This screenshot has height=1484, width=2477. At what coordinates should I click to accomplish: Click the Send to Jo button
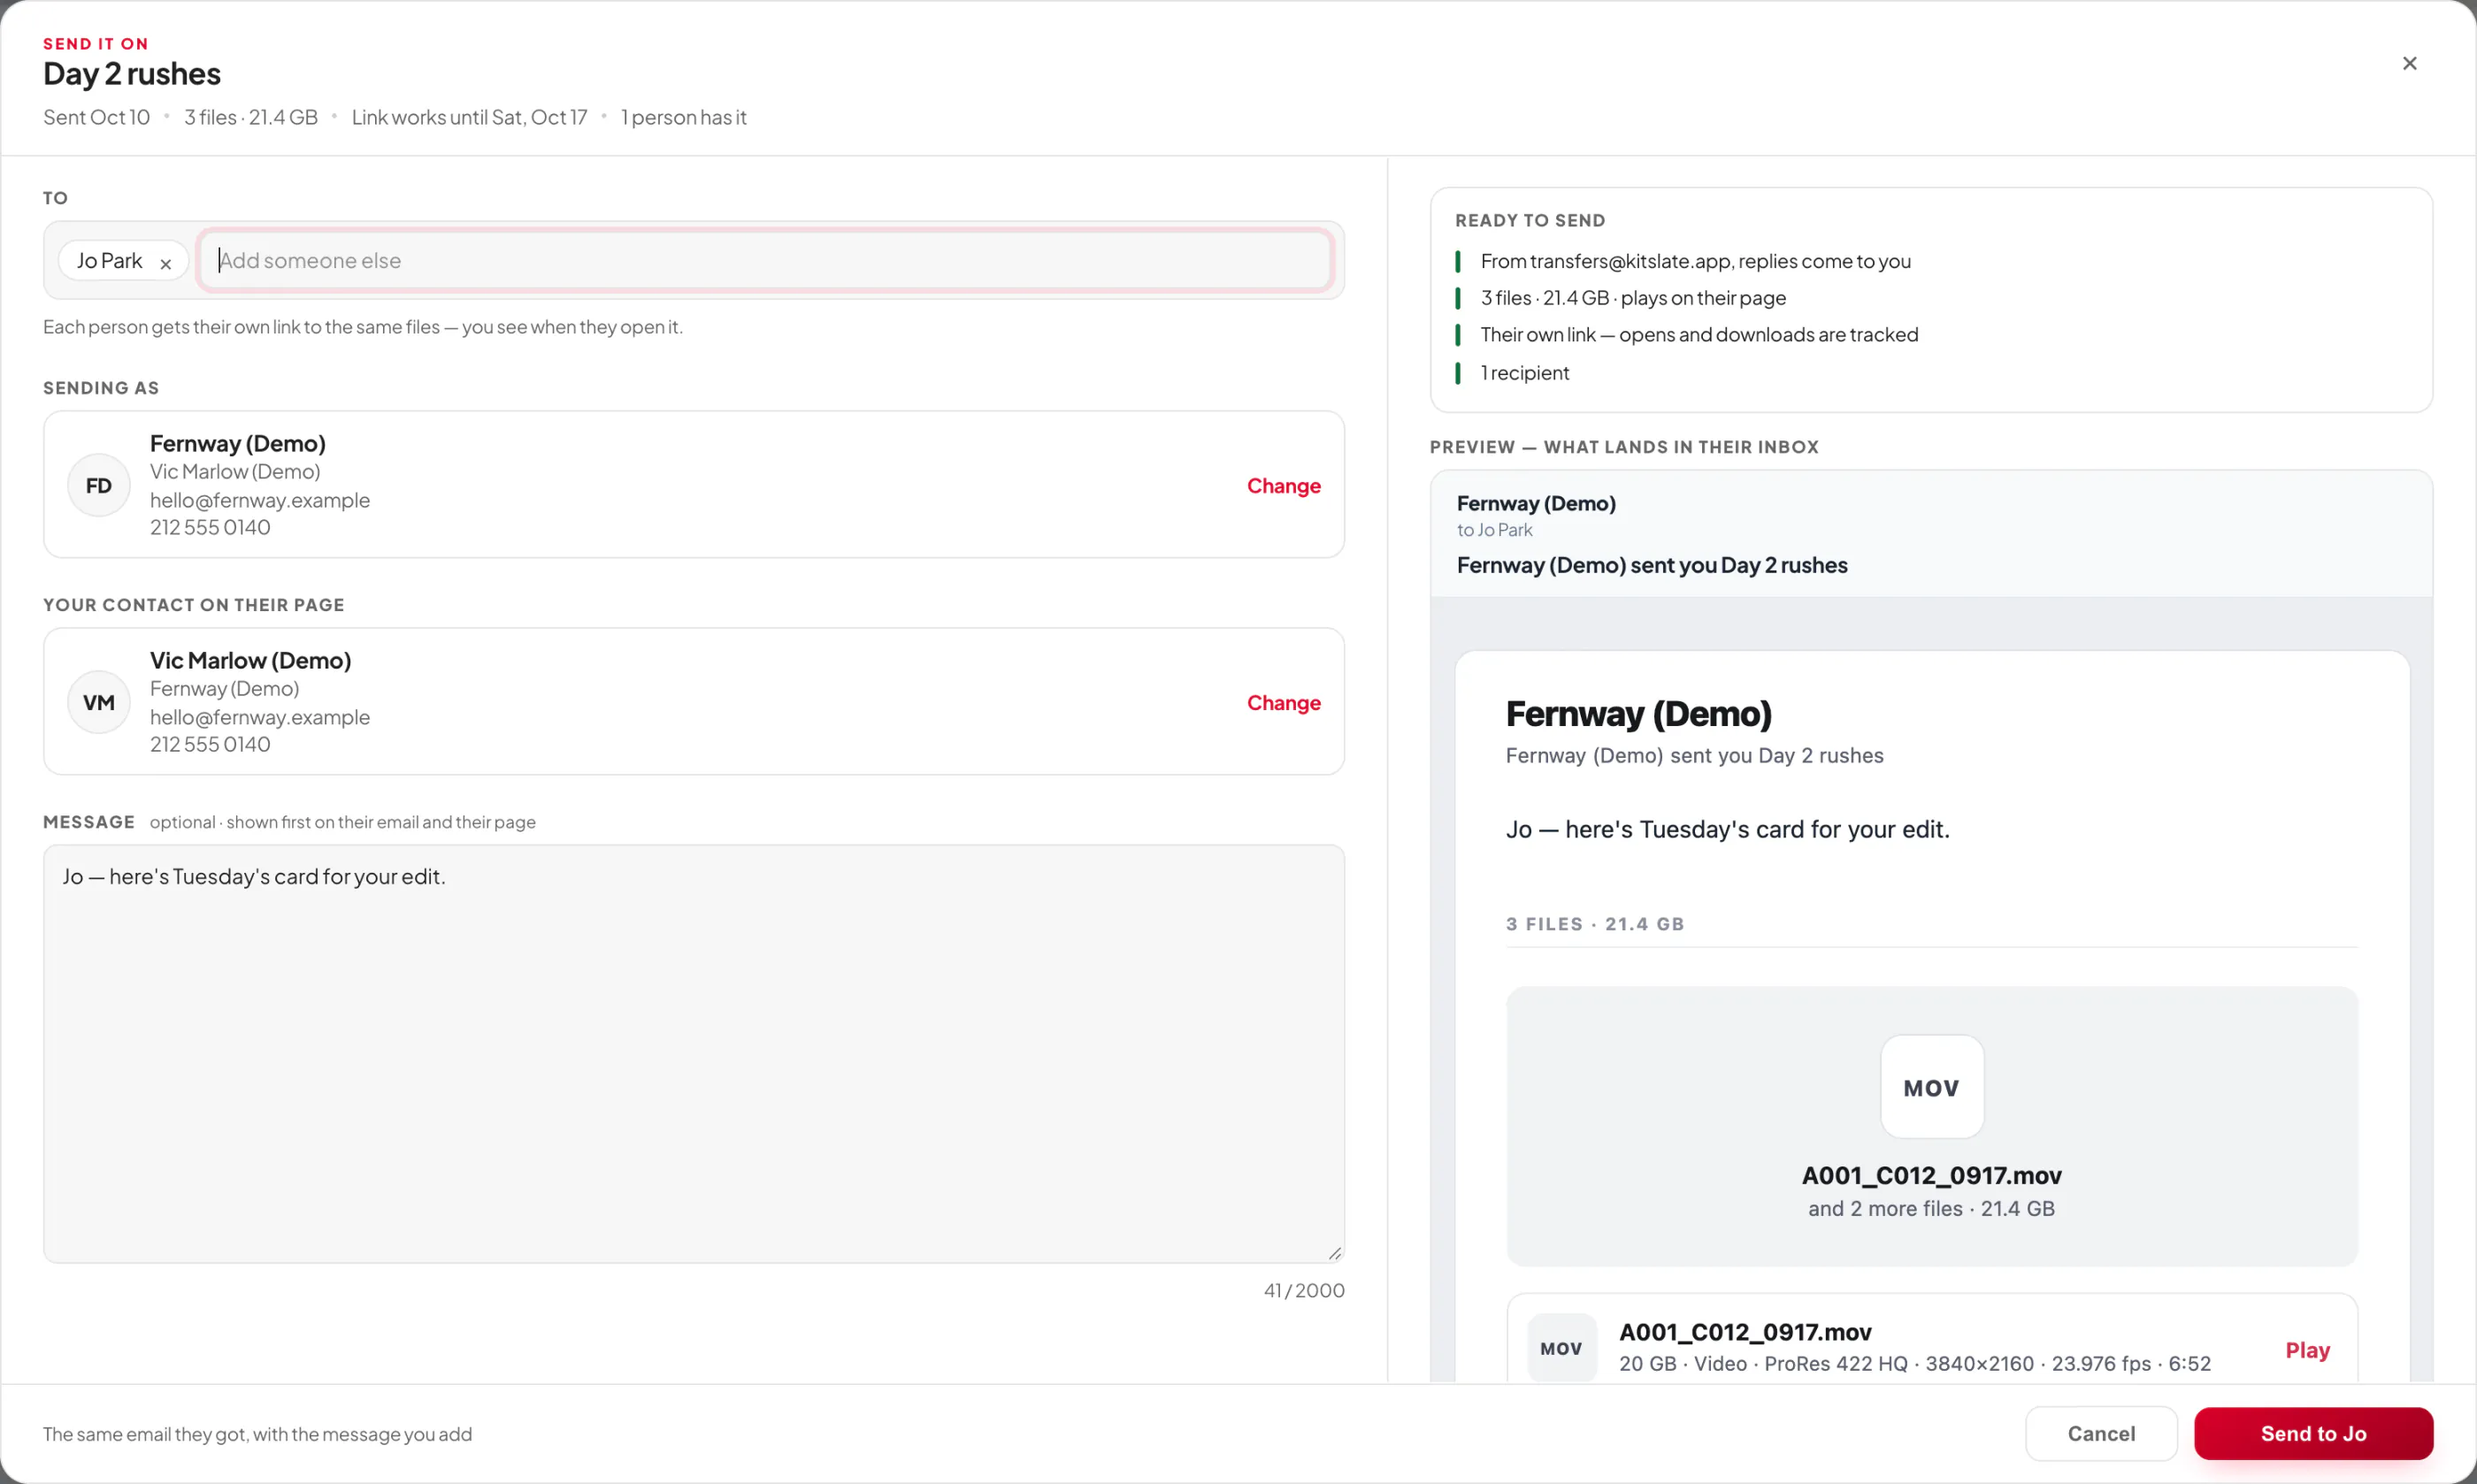pos(2313,1433)
